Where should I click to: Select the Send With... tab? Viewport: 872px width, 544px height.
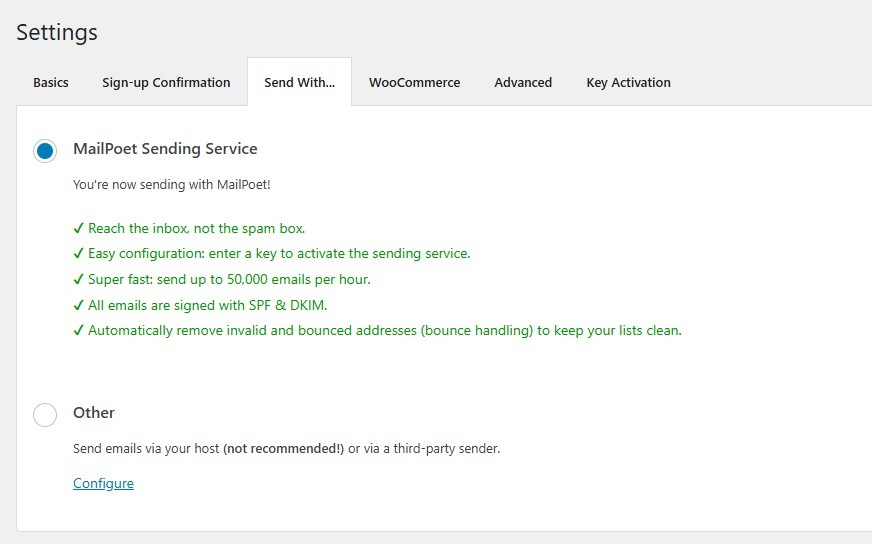(299, 83)
